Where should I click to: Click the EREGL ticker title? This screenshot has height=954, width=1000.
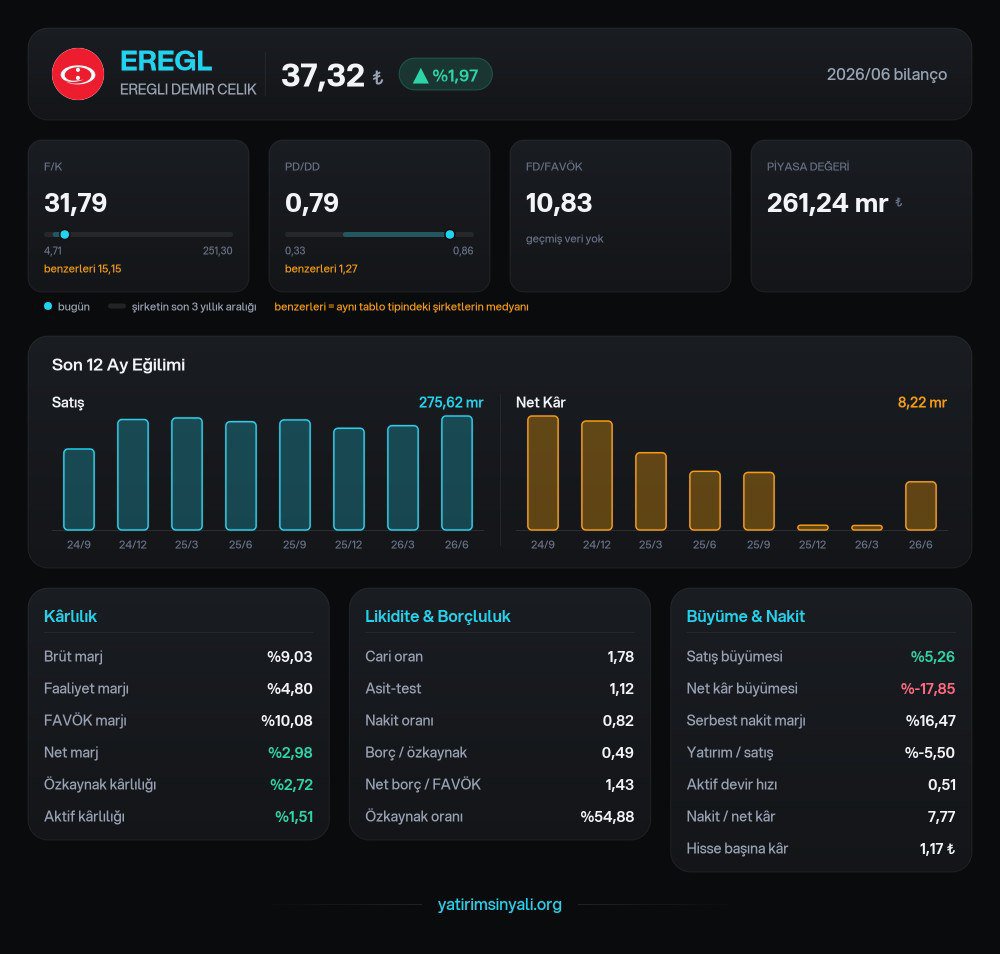tap(166, 61)
